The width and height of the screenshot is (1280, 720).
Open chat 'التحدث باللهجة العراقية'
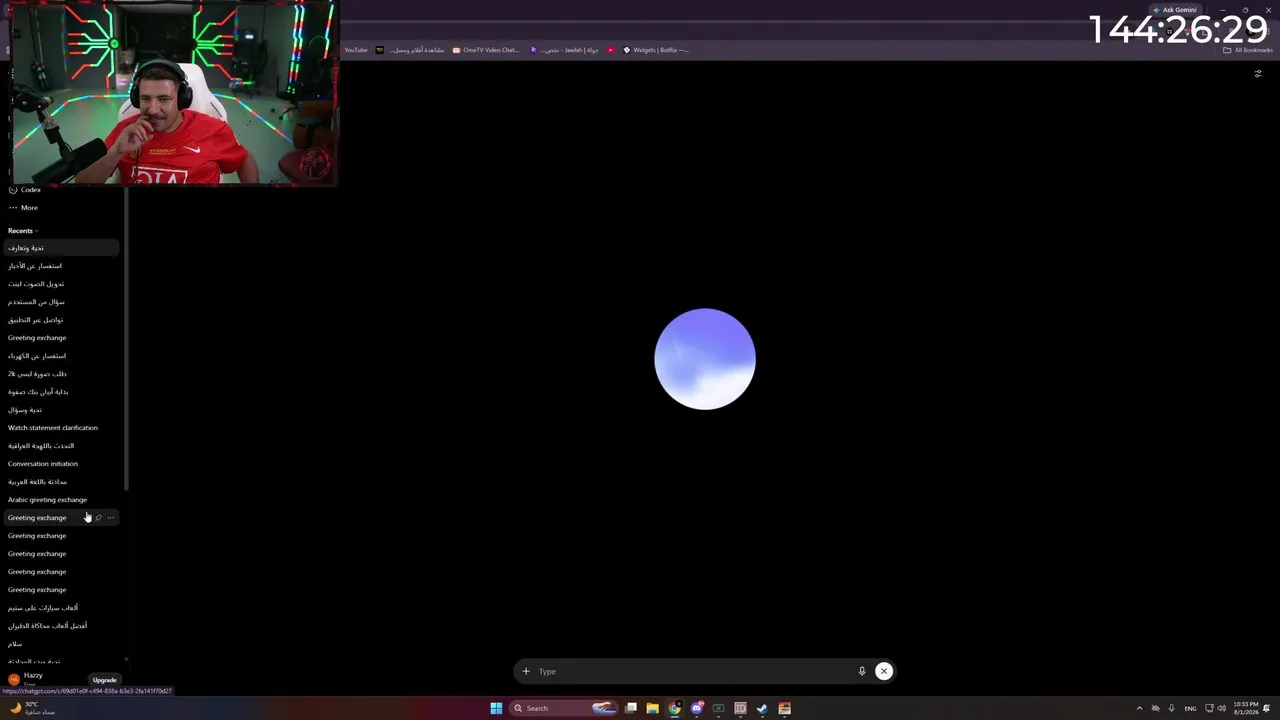click(61, 446)
